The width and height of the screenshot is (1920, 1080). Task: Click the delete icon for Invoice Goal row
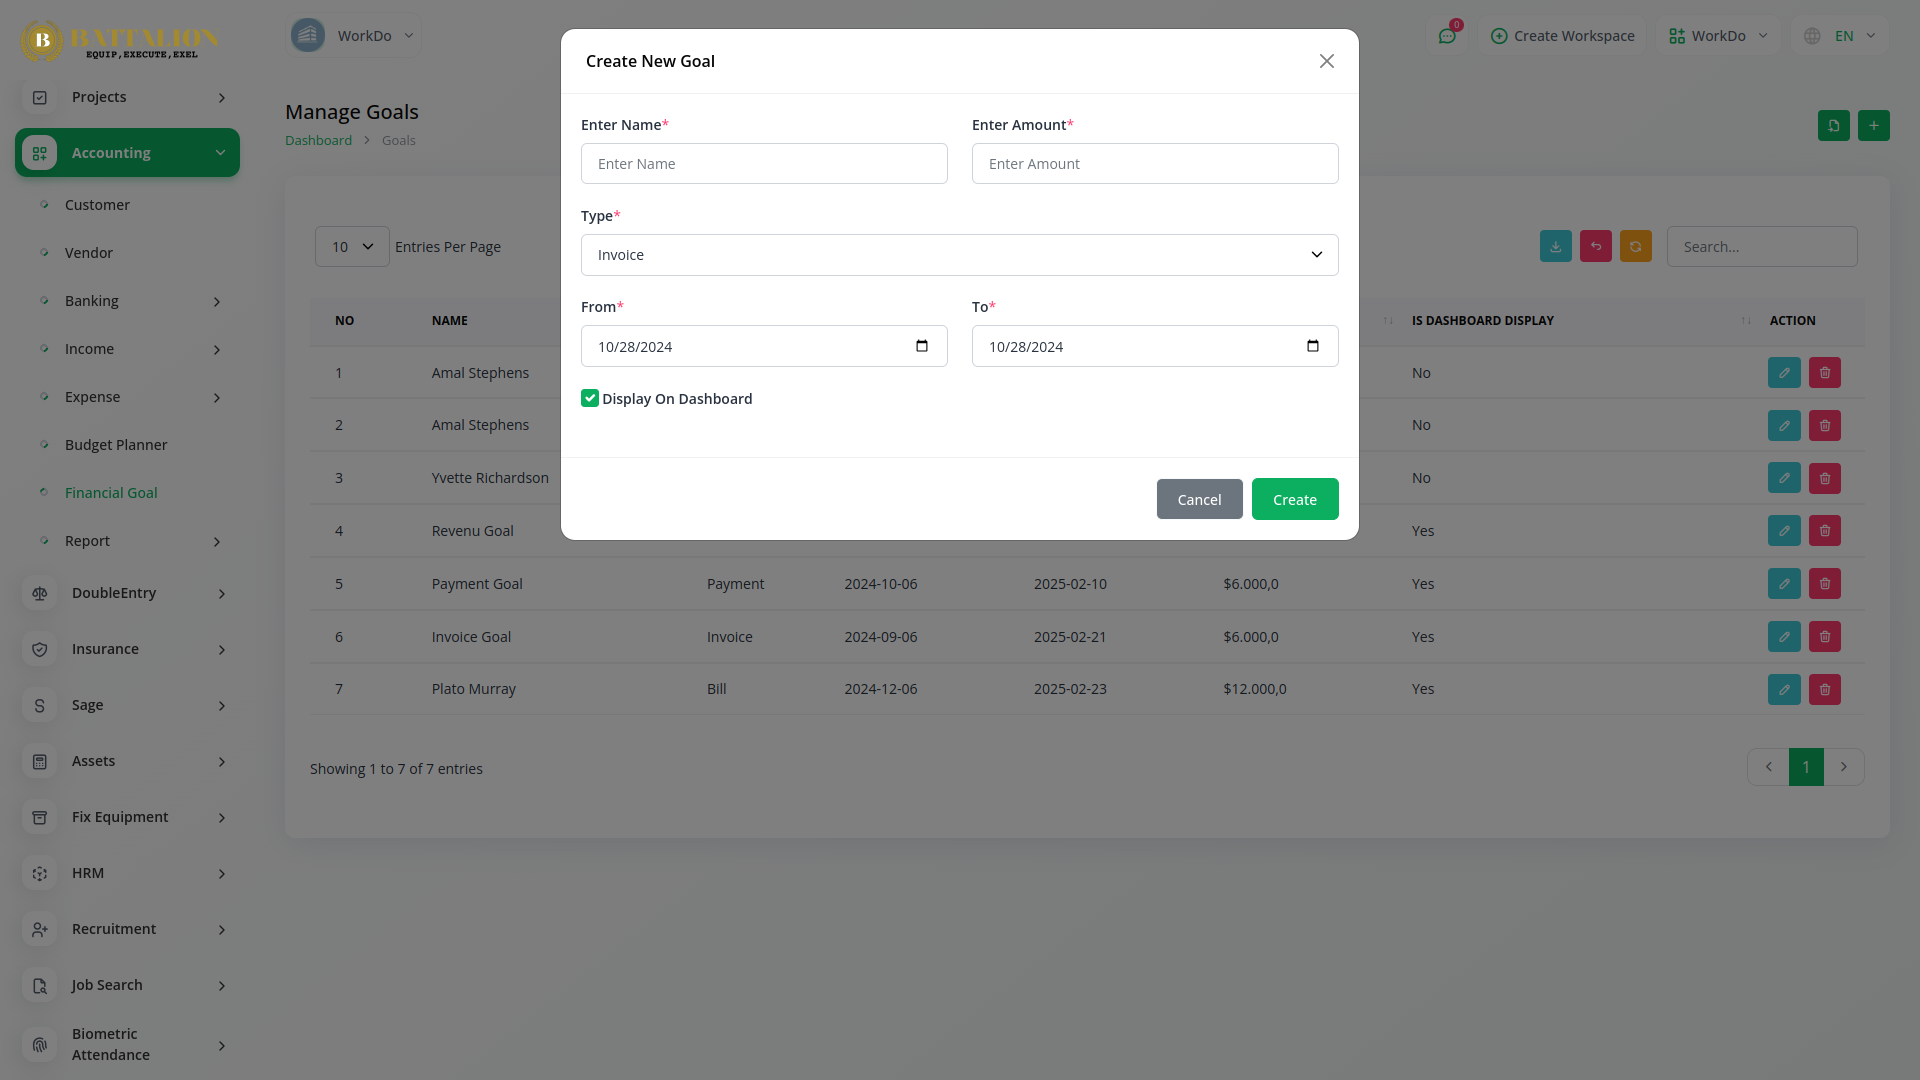click(x=1824, y=637)
